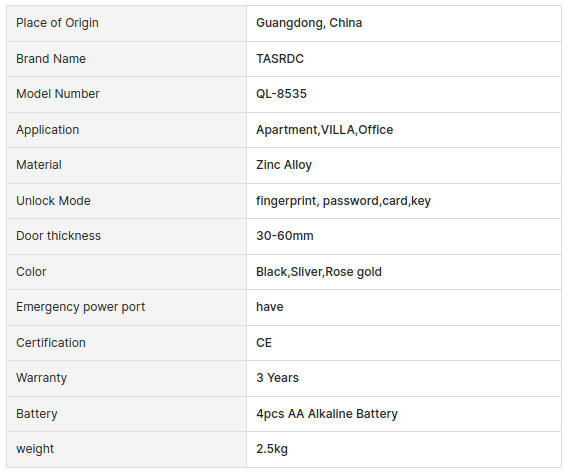565x472 pixels.
Task: Click the Application row label
Action: (48, 130)
